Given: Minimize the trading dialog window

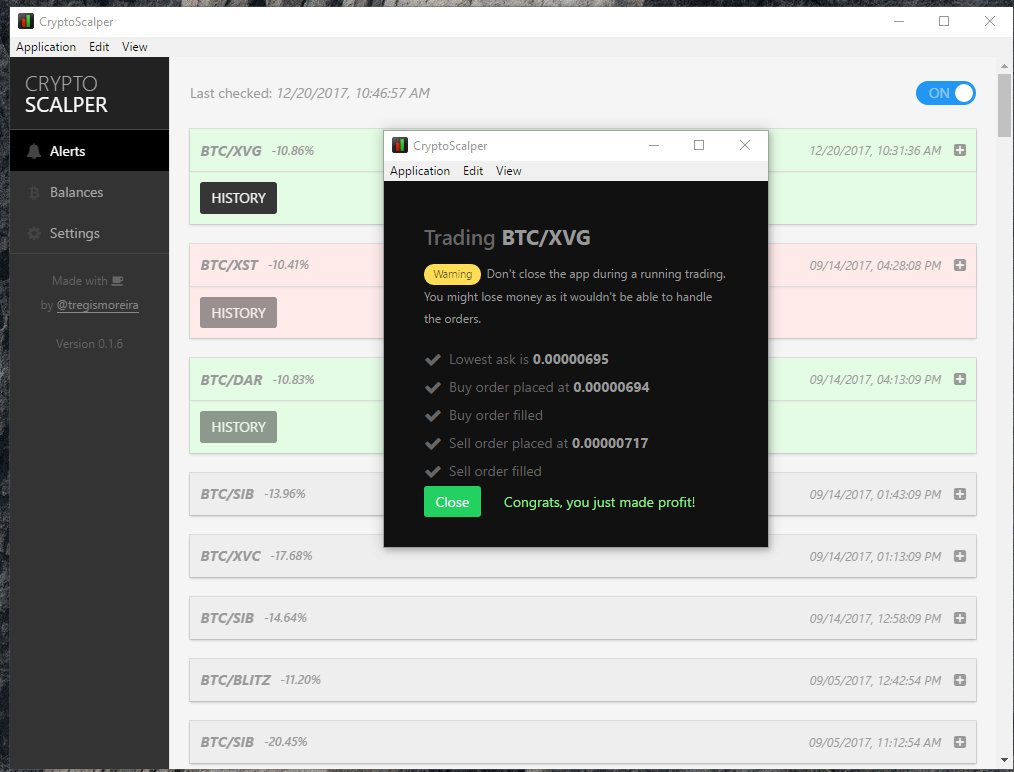Looking at the screenshot, I should click(654, 145).
